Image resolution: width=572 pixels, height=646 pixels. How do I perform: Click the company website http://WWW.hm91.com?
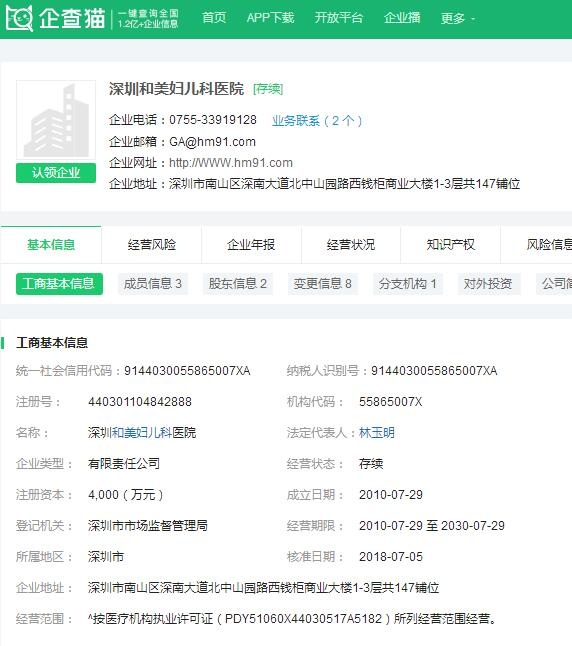pyautogui.click(x=231, y=163)
